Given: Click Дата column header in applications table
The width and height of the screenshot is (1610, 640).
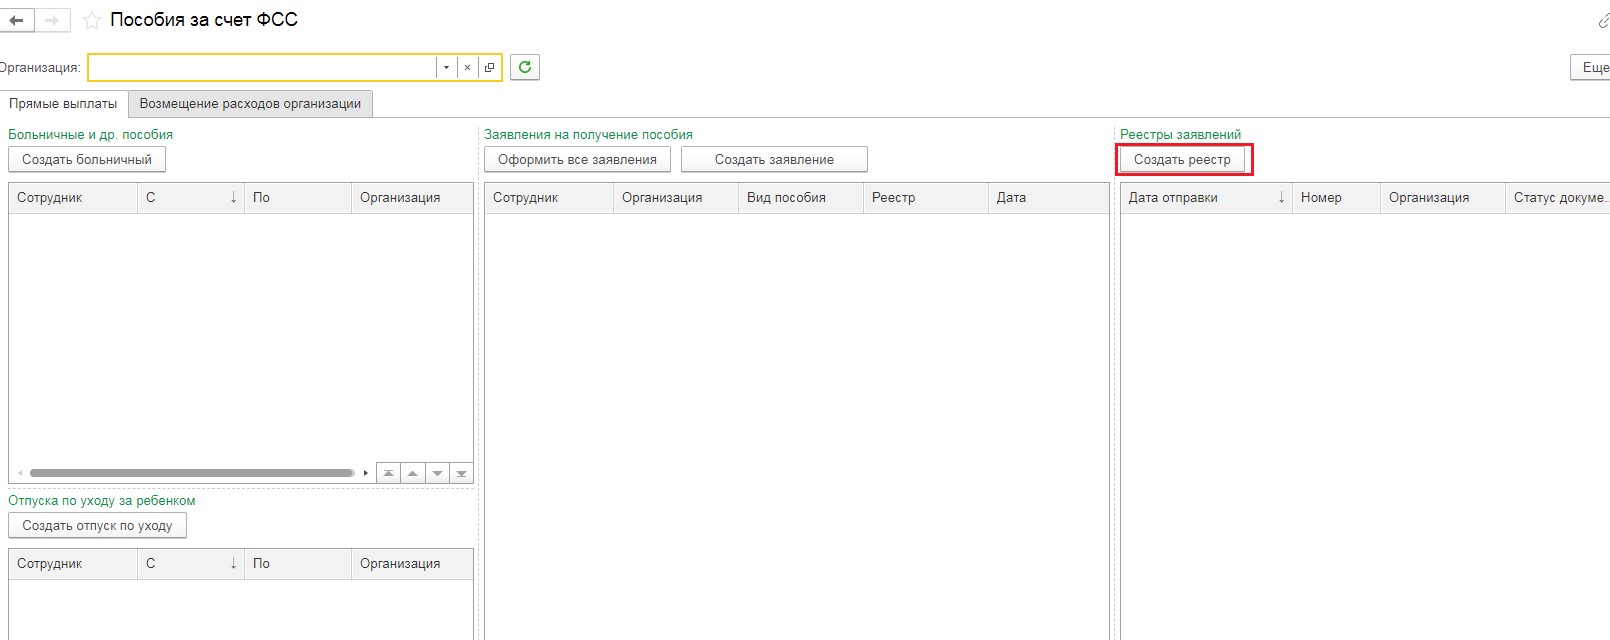Looking at the screenshot, I should click(x=1049, y=198).
